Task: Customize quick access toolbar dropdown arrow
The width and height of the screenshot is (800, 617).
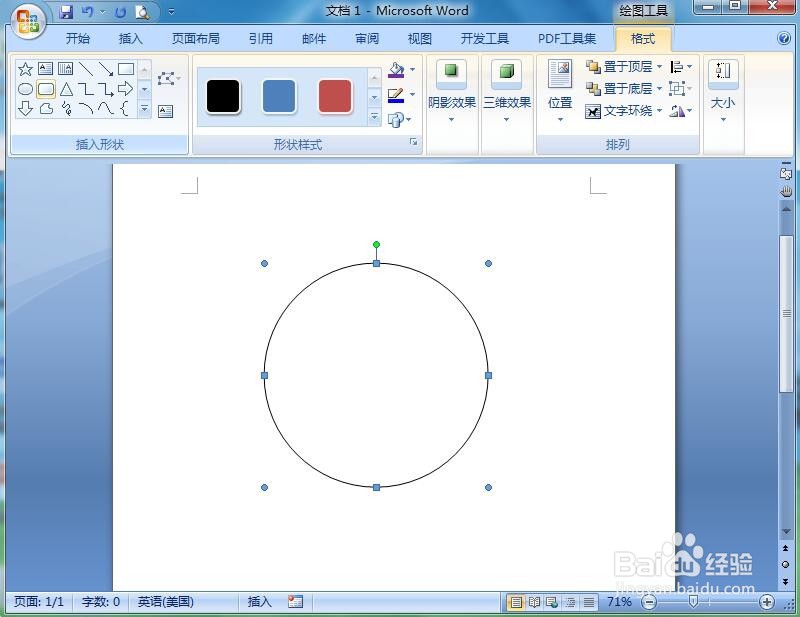Action: [171, 12]
